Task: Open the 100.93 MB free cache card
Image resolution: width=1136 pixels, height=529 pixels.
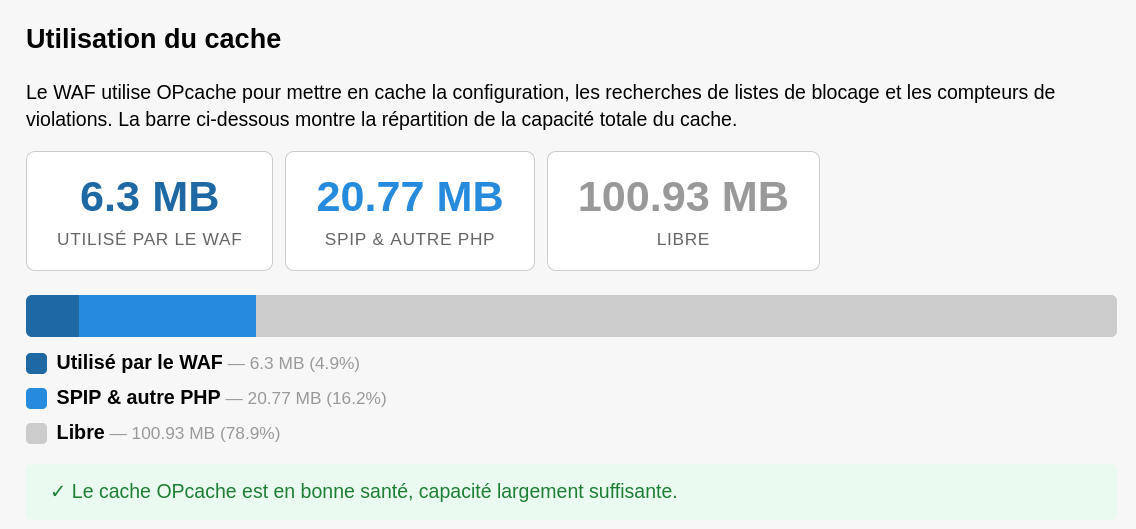Action: [x=683, y=211]
